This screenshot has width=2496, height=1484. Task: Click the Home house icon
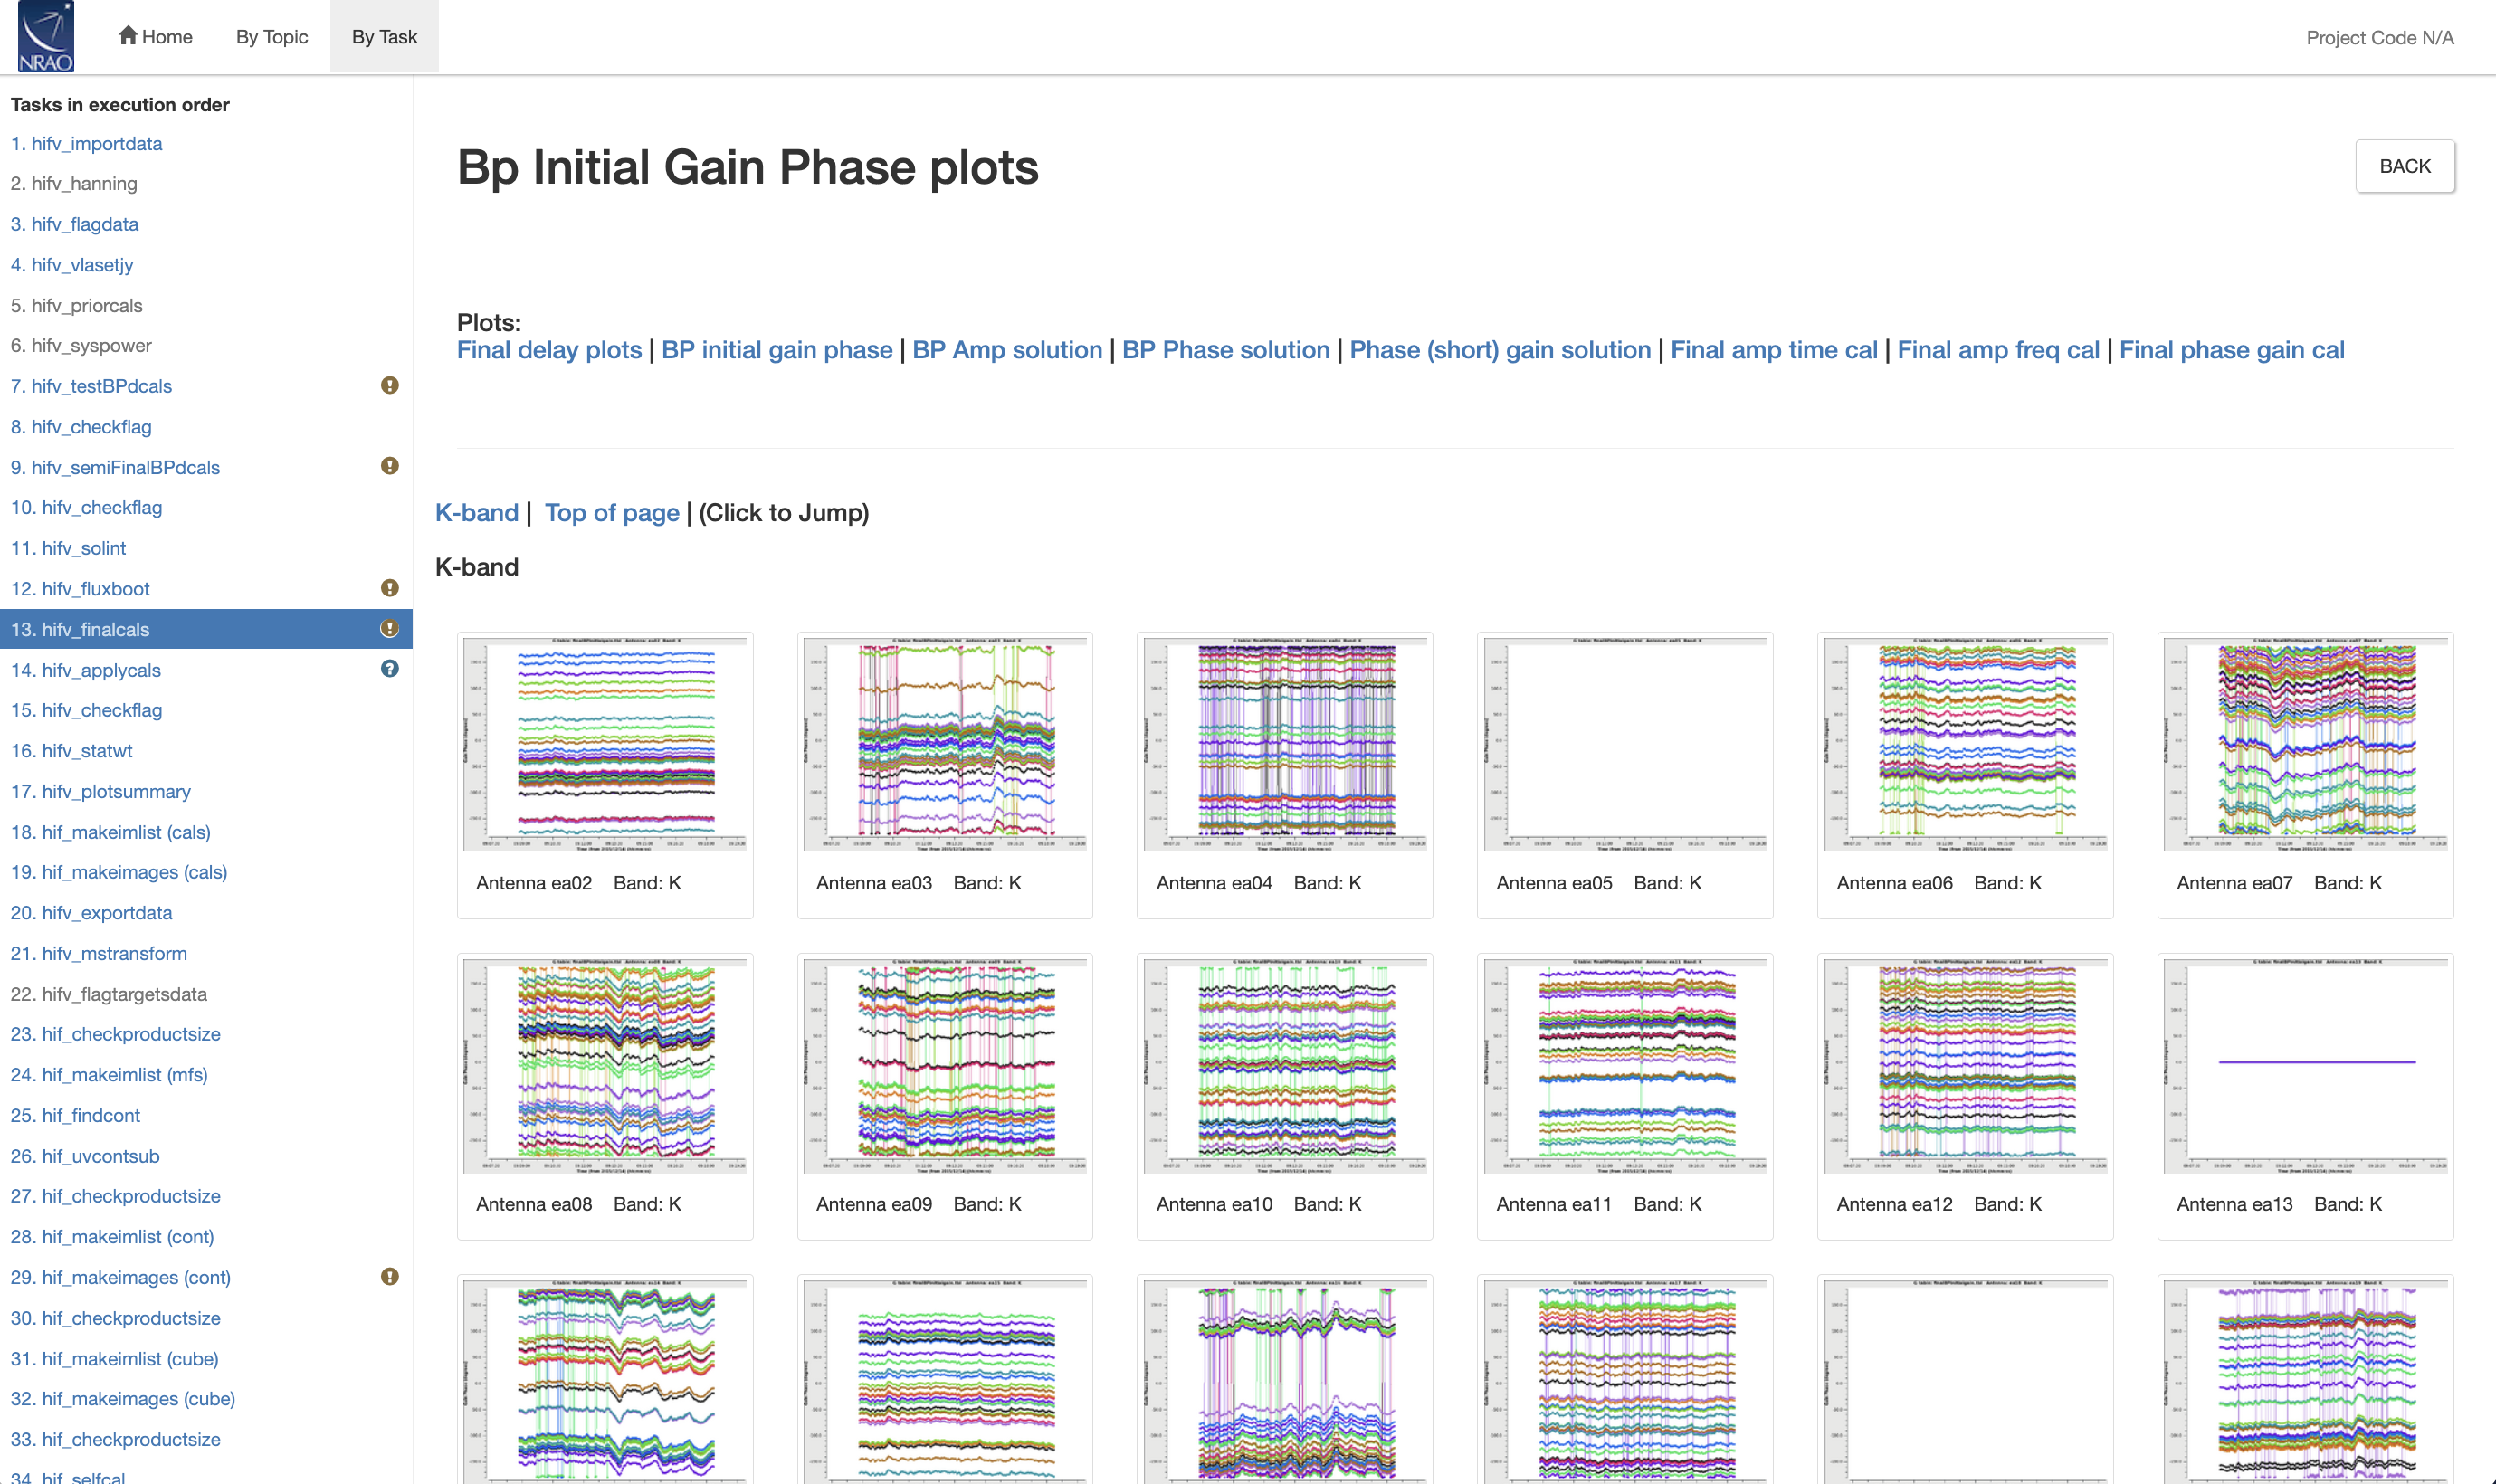[x=127, y=35]
